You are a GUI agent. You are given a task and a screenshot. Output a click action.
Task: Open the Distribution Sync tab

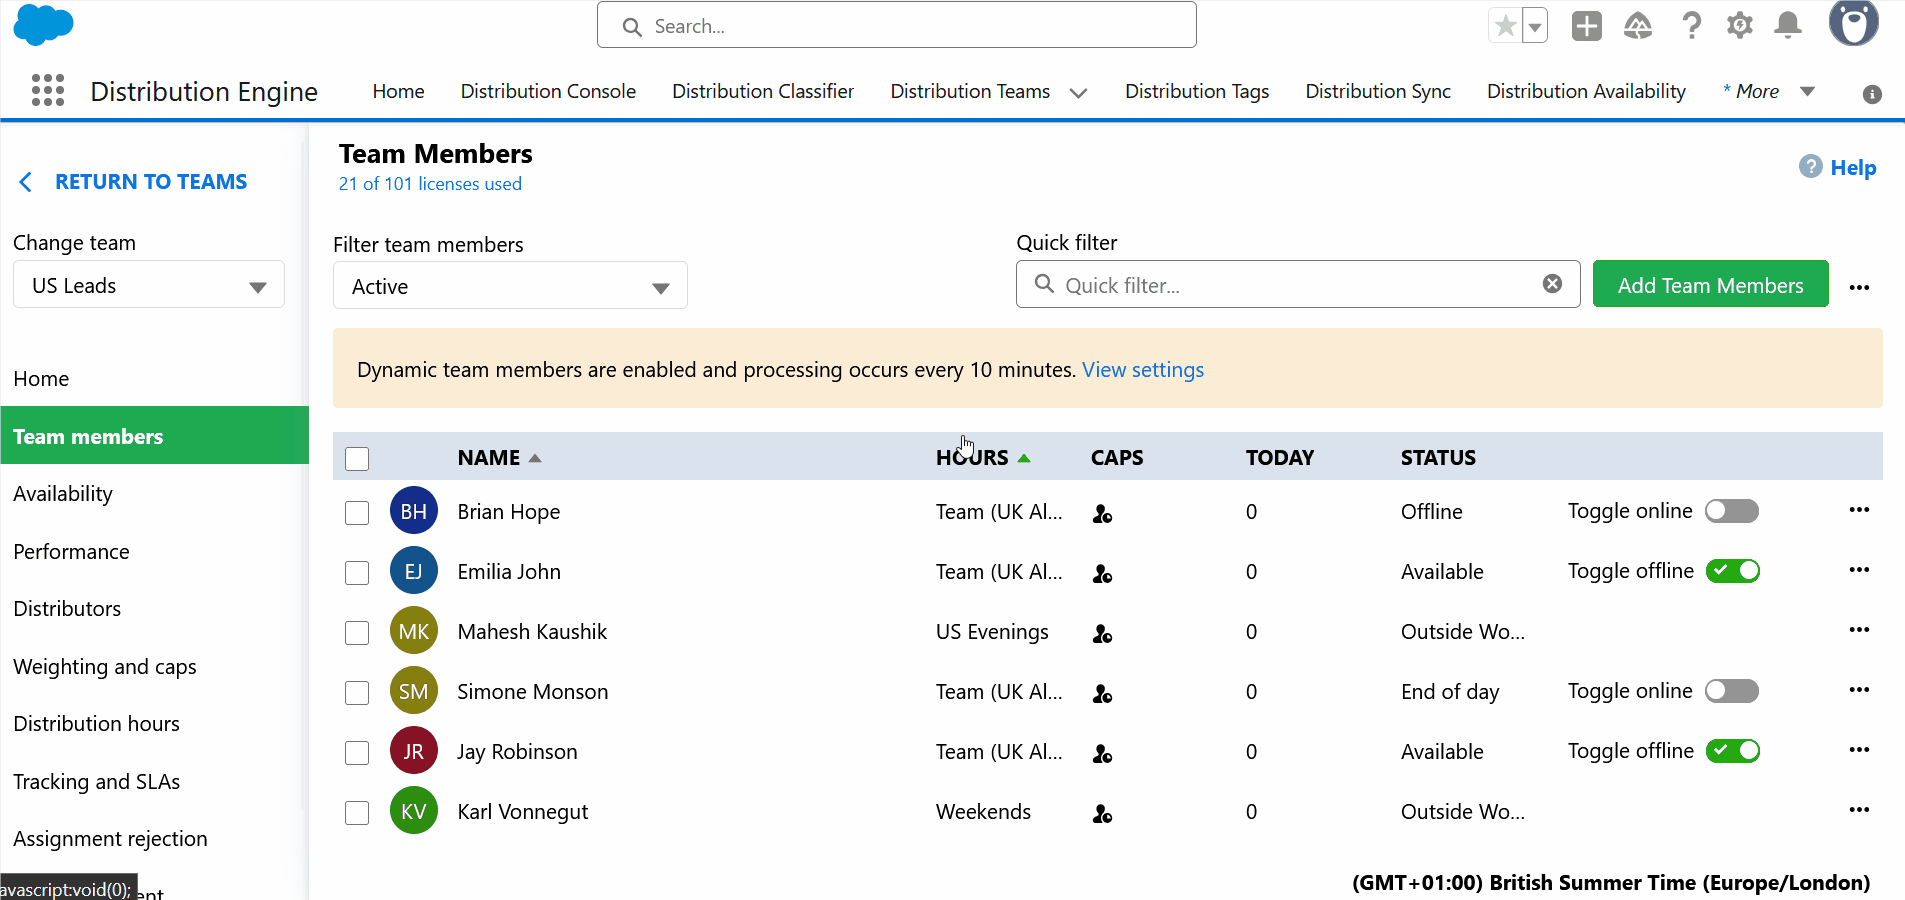click(x=1378, y=91)
